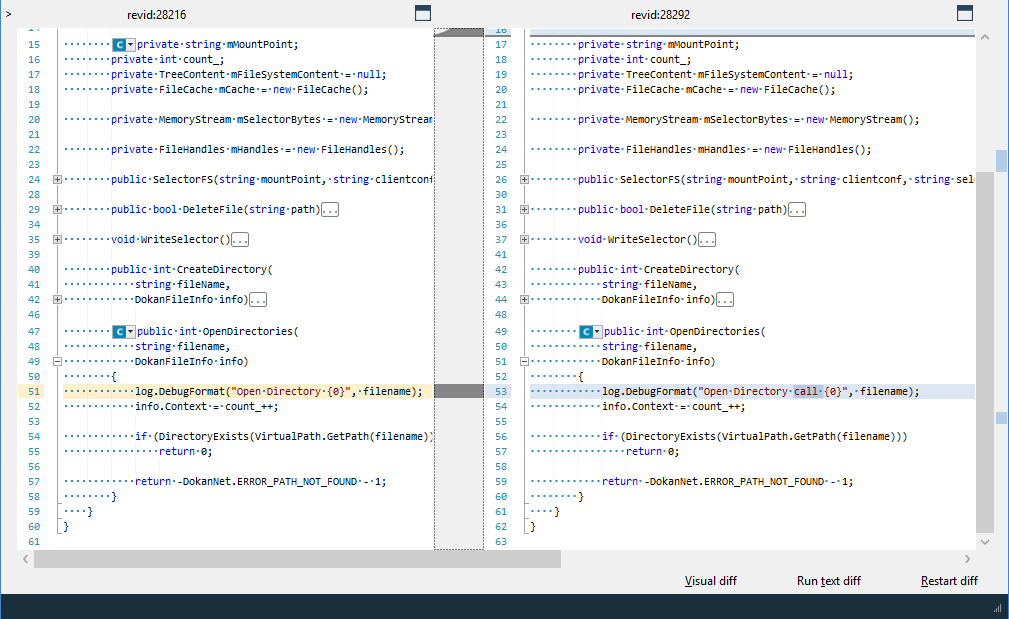The image size is (1009, 619).
Task: Click the collapsed ellipsis box after DeleteFile, left pane
Action: pyautogui.click(x=330, y=210)
